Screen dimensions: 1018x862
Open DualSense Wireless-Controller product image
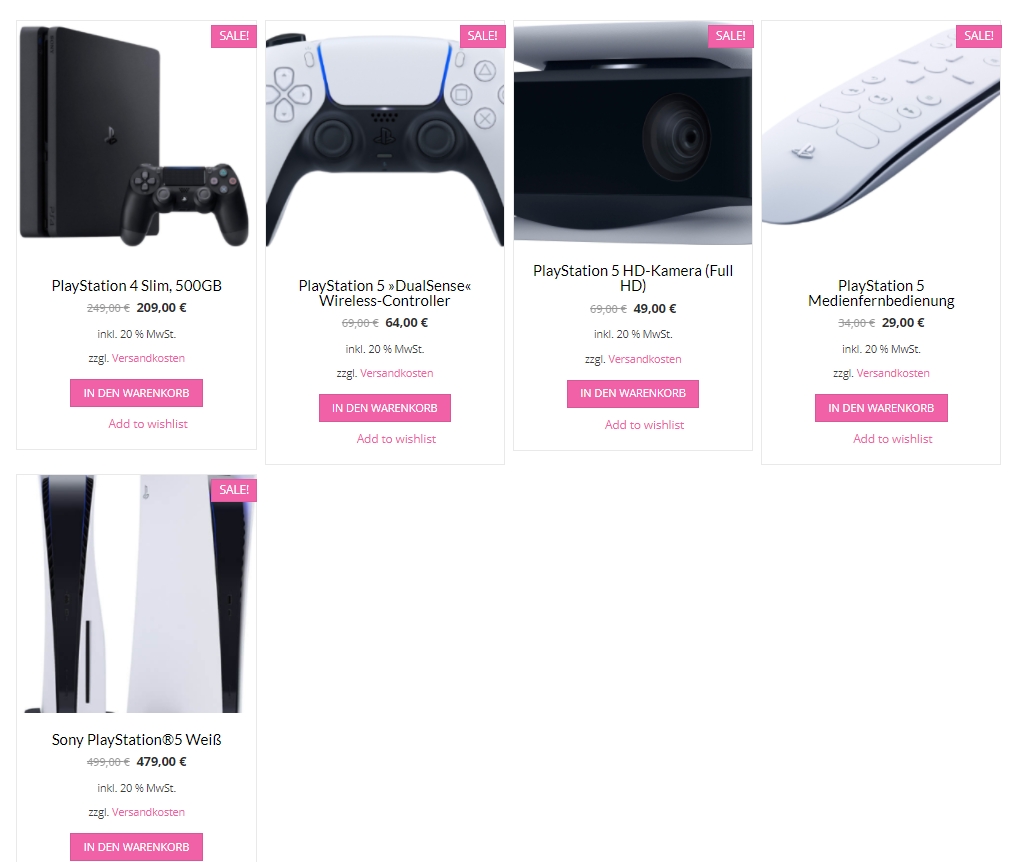(x=385, y=139)
